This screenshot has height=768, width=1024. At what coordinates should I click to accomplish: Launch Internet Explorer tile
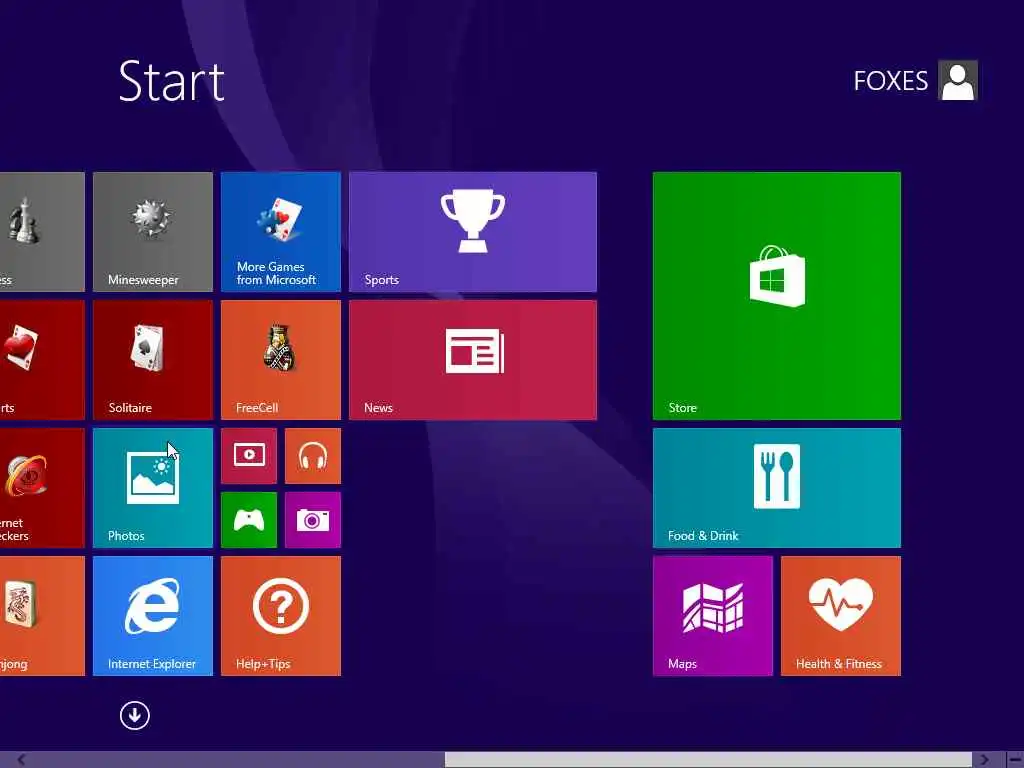[153, 616]
